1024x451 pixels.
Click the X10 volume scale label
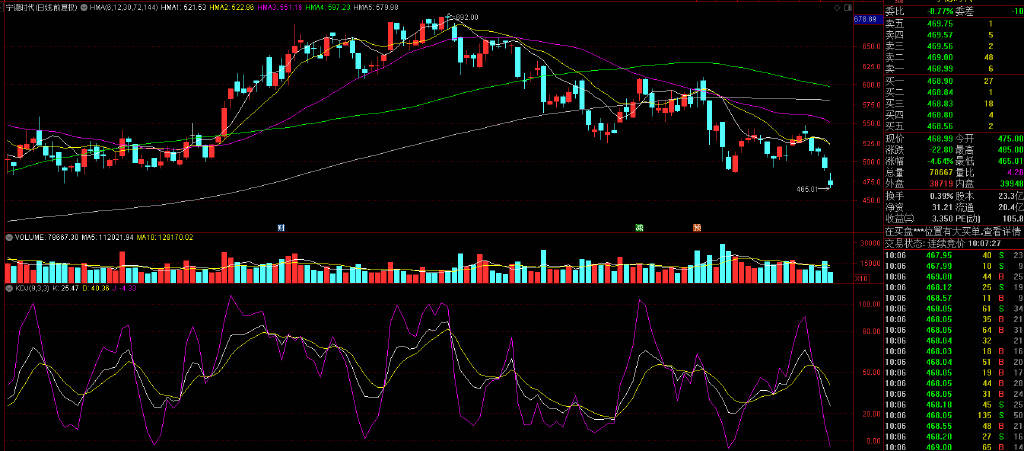[x=862, y=279]
